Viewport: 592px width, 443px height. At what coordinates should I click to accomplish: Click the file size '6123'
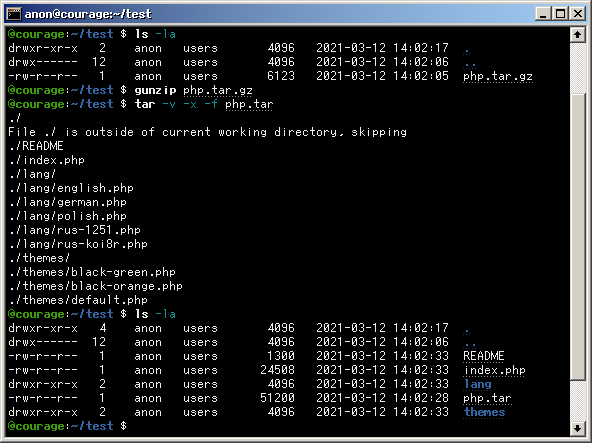pos(281,76)
